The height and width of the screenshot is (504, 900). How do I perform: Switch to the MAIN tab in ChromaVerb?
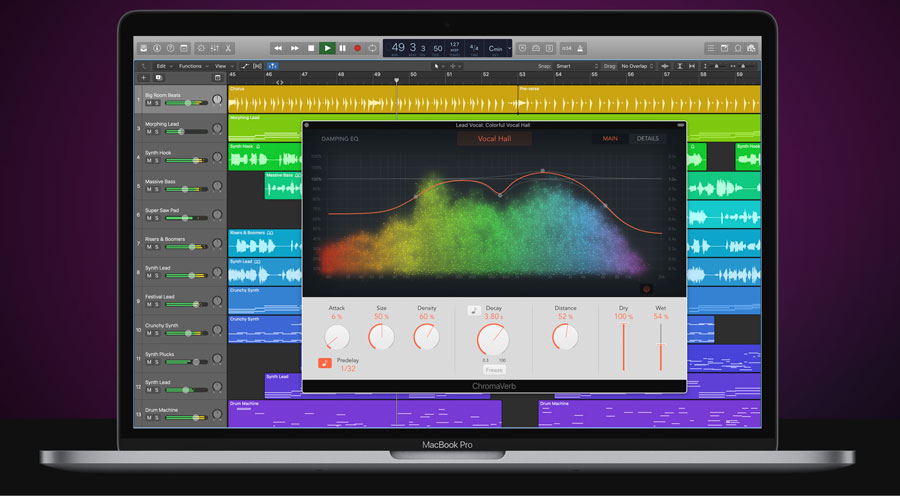pyautogui.click(x=609, y=139)
